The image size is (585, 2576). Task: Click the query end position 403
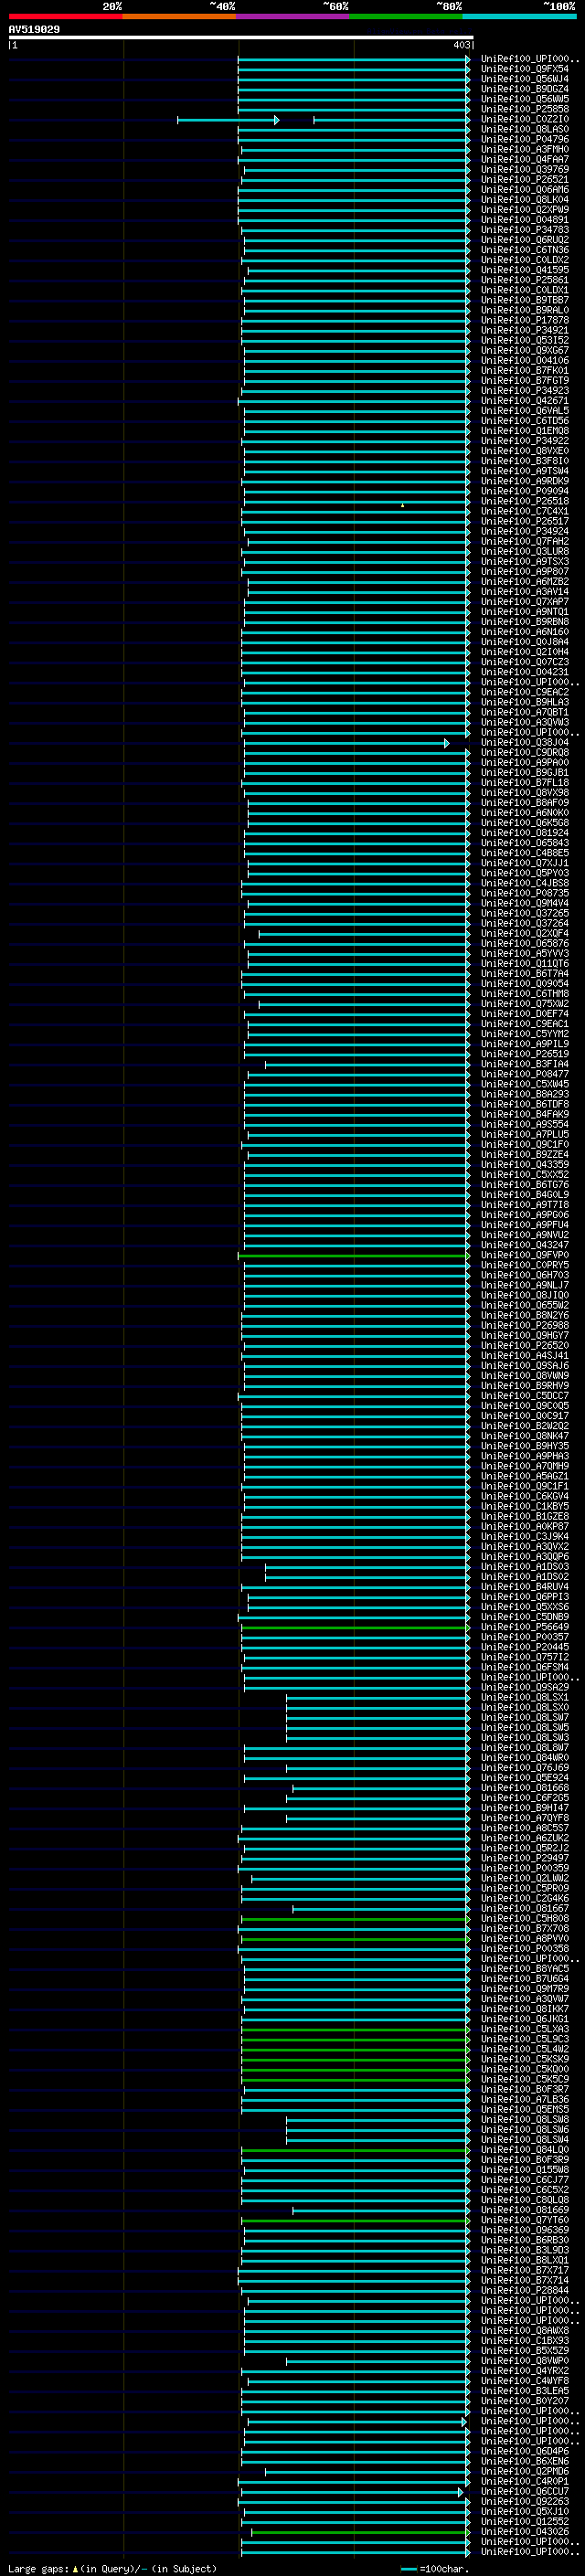(461, 45)
